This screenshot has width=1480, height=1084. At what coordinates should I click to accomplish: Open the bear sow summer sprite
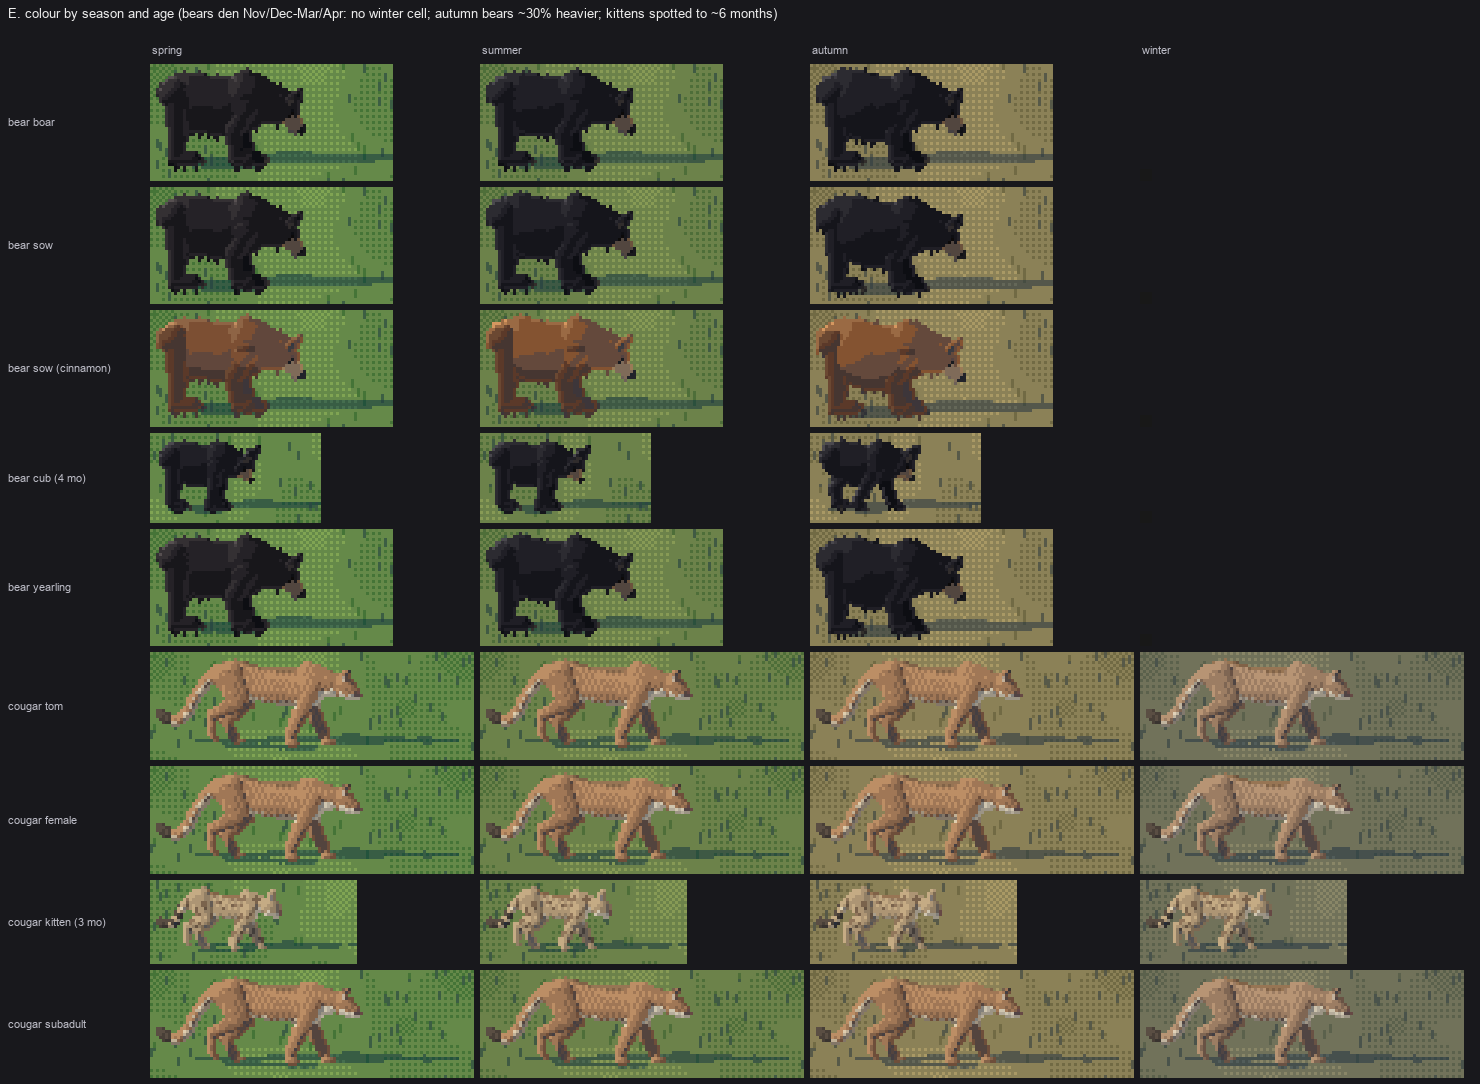pos(601,245)
